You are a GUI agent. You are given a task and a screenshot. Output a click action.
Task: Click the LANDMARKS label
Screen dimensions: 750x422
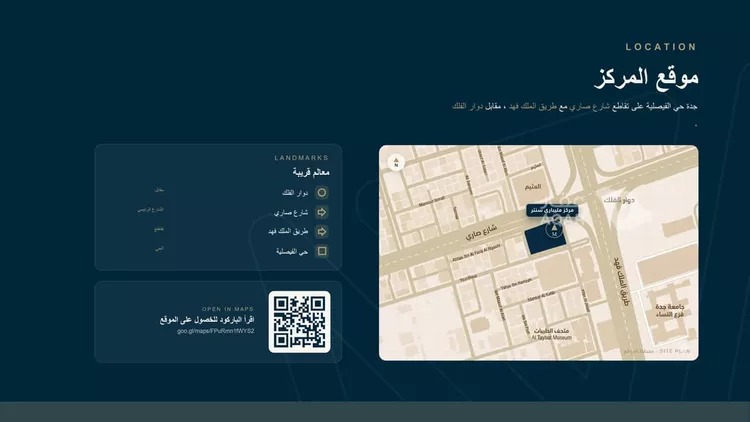click(301, 157)
